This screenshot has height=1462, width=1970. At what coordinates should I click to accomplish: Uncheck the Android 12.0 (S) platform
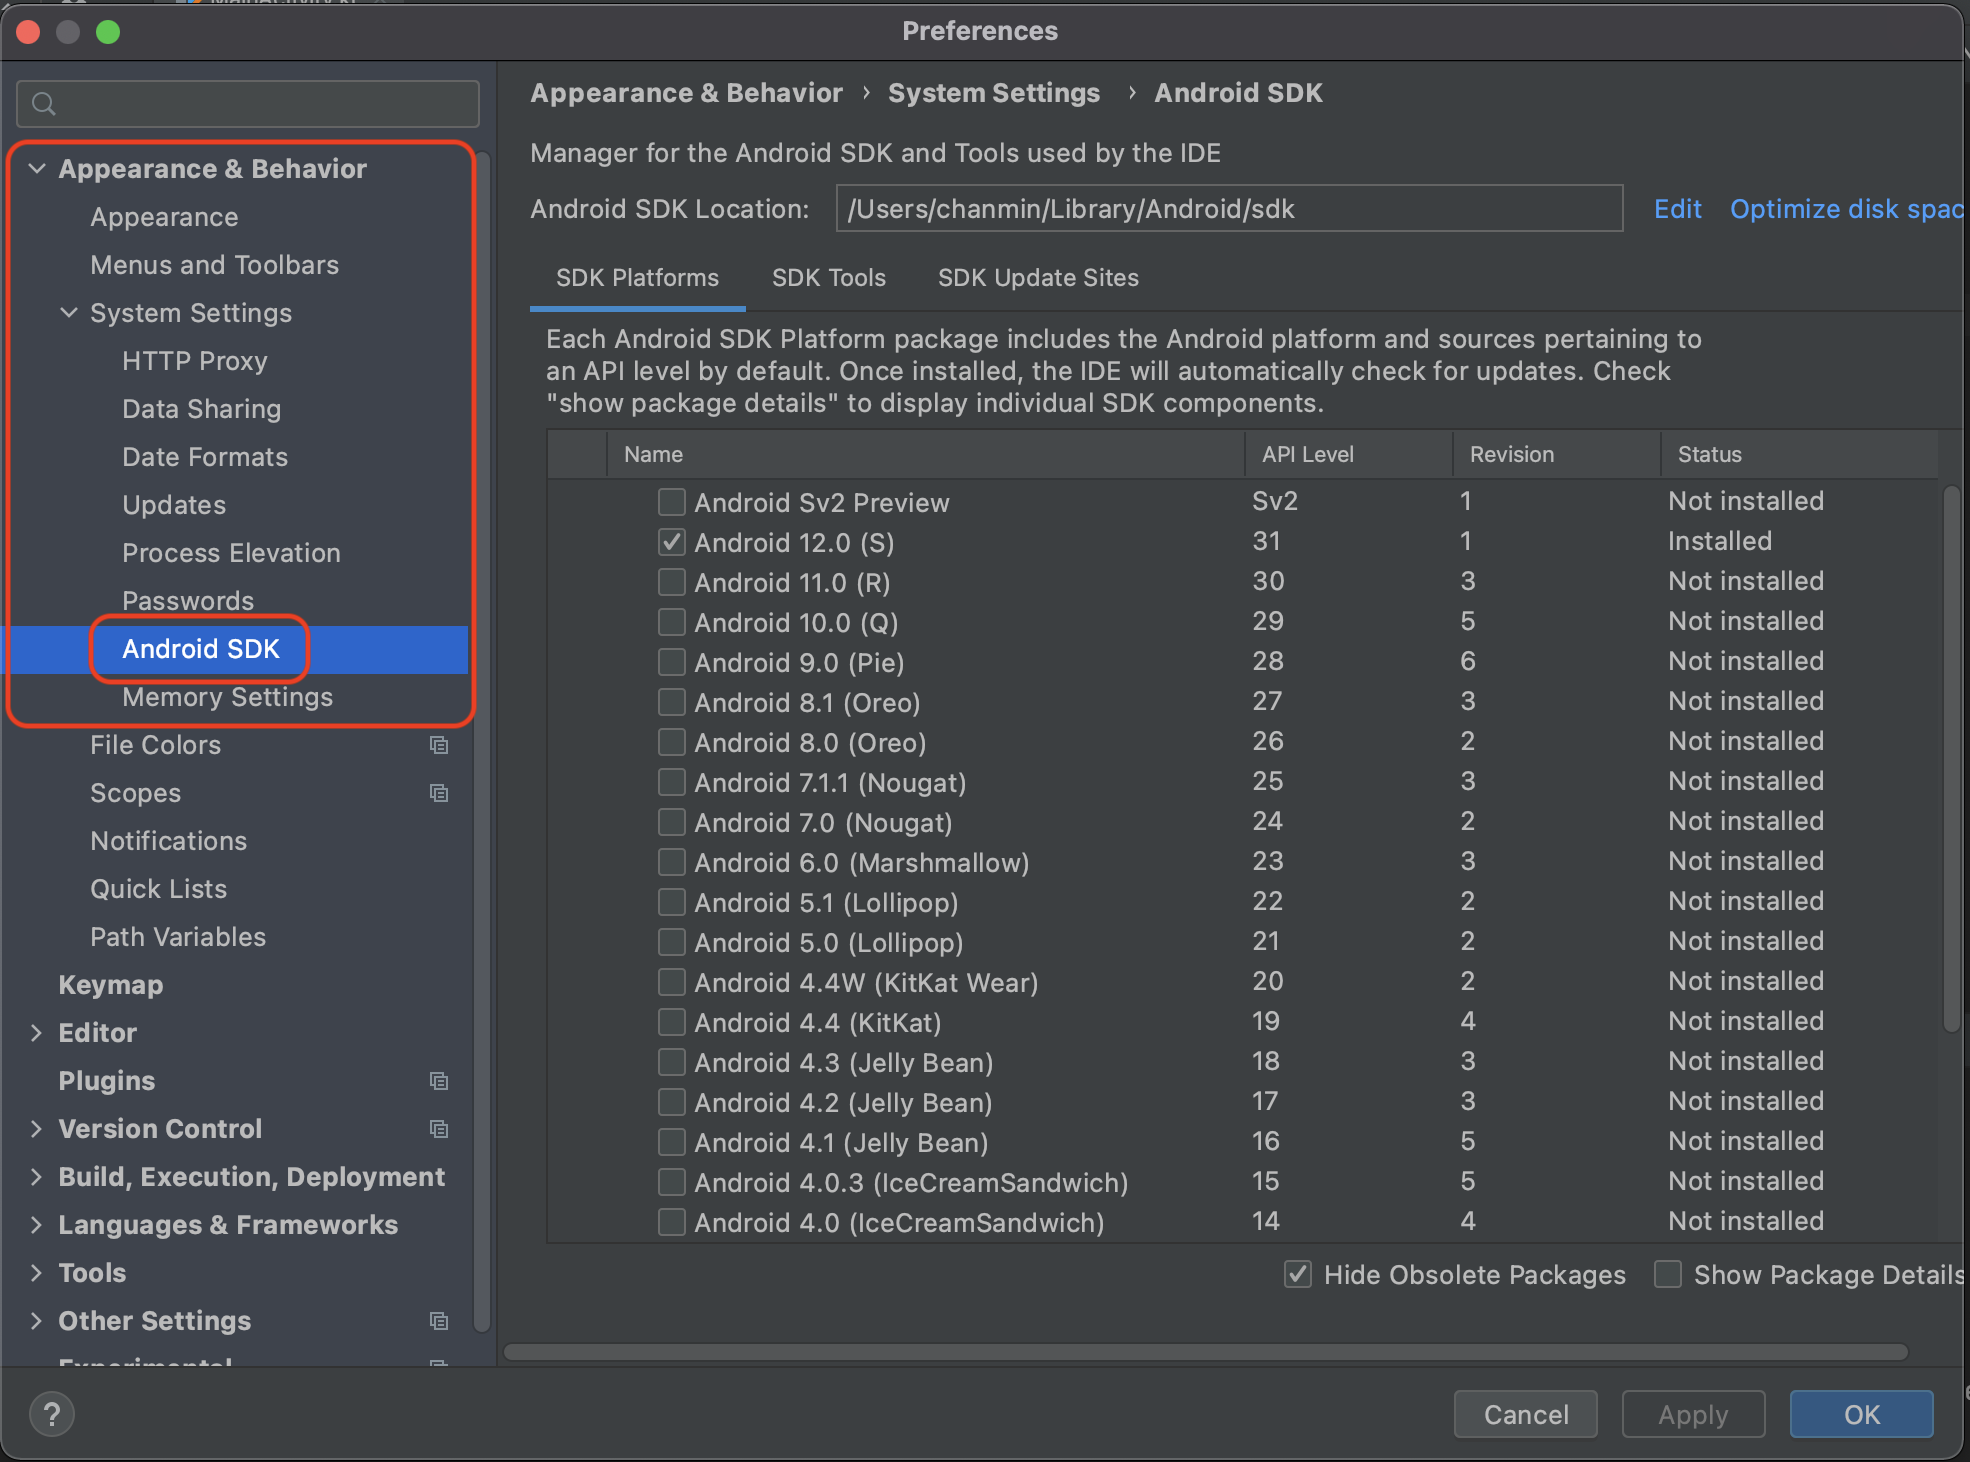tap(672, 542)
